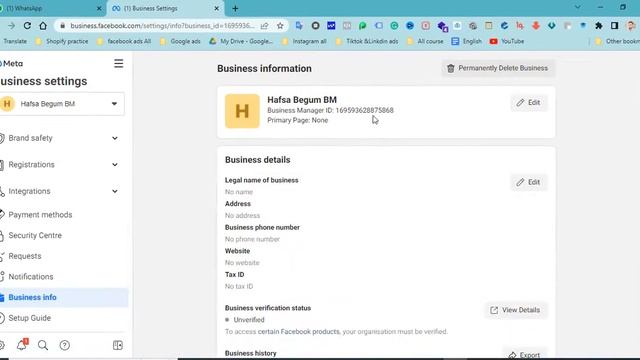Open Chrome side panel icon
The image size is (640, 360).
point(614,26)
